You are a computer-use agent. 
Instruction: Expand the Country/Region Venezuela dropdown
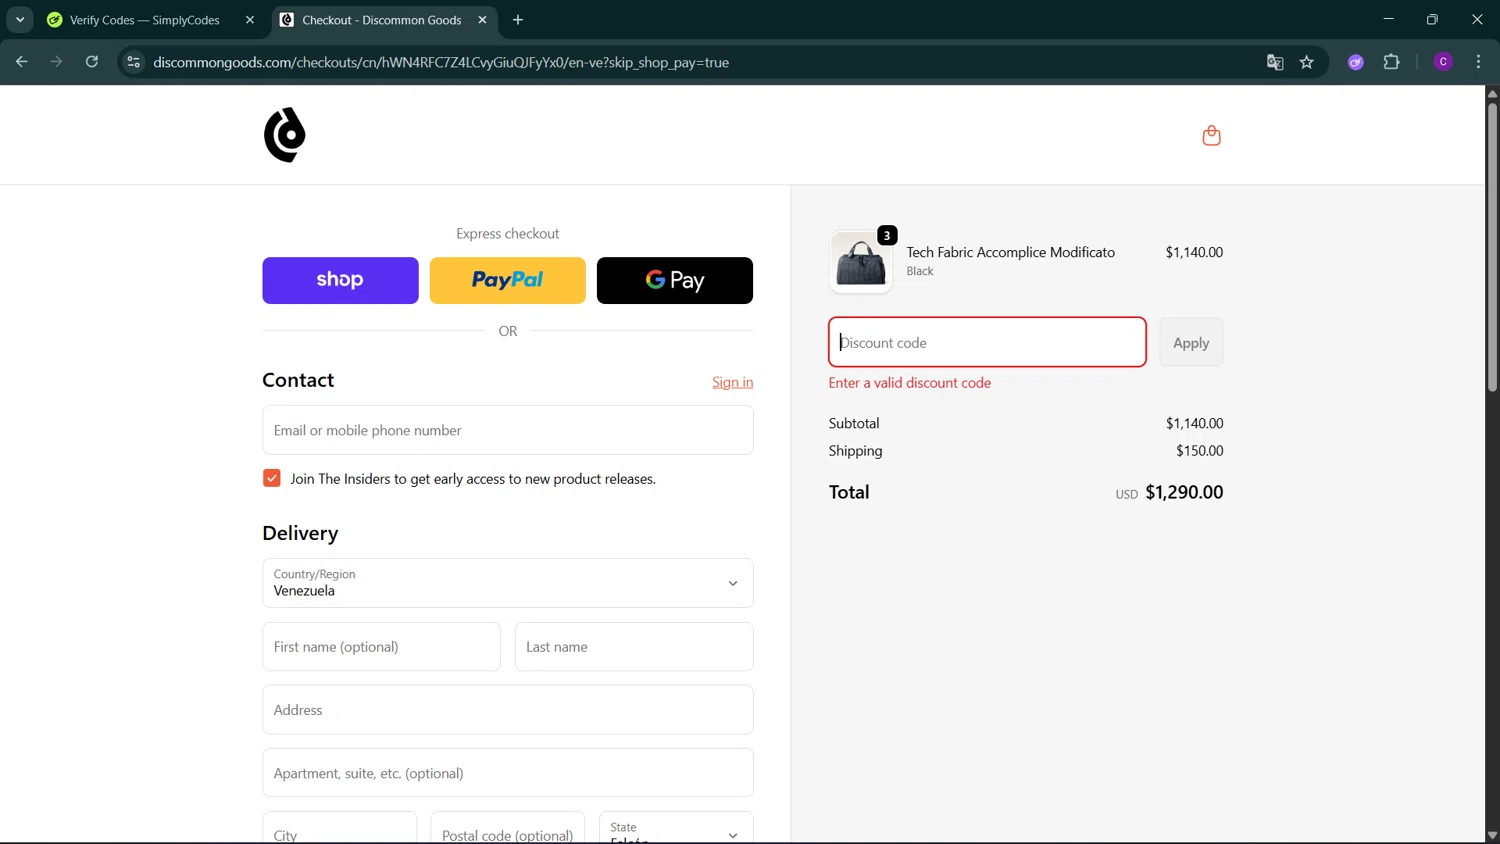[x=508, y=583]
